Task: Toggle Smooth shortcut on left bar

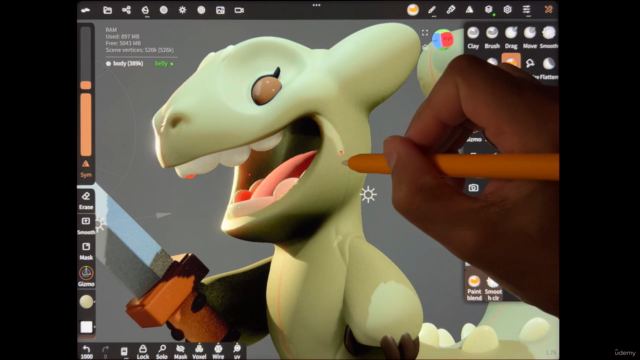Action: [86, 226]
